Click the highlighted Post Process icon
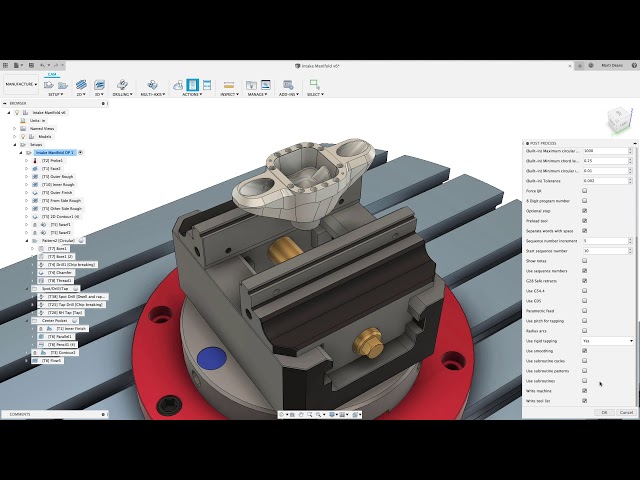This screenshot has width=640, height=480. click(192, 85)
